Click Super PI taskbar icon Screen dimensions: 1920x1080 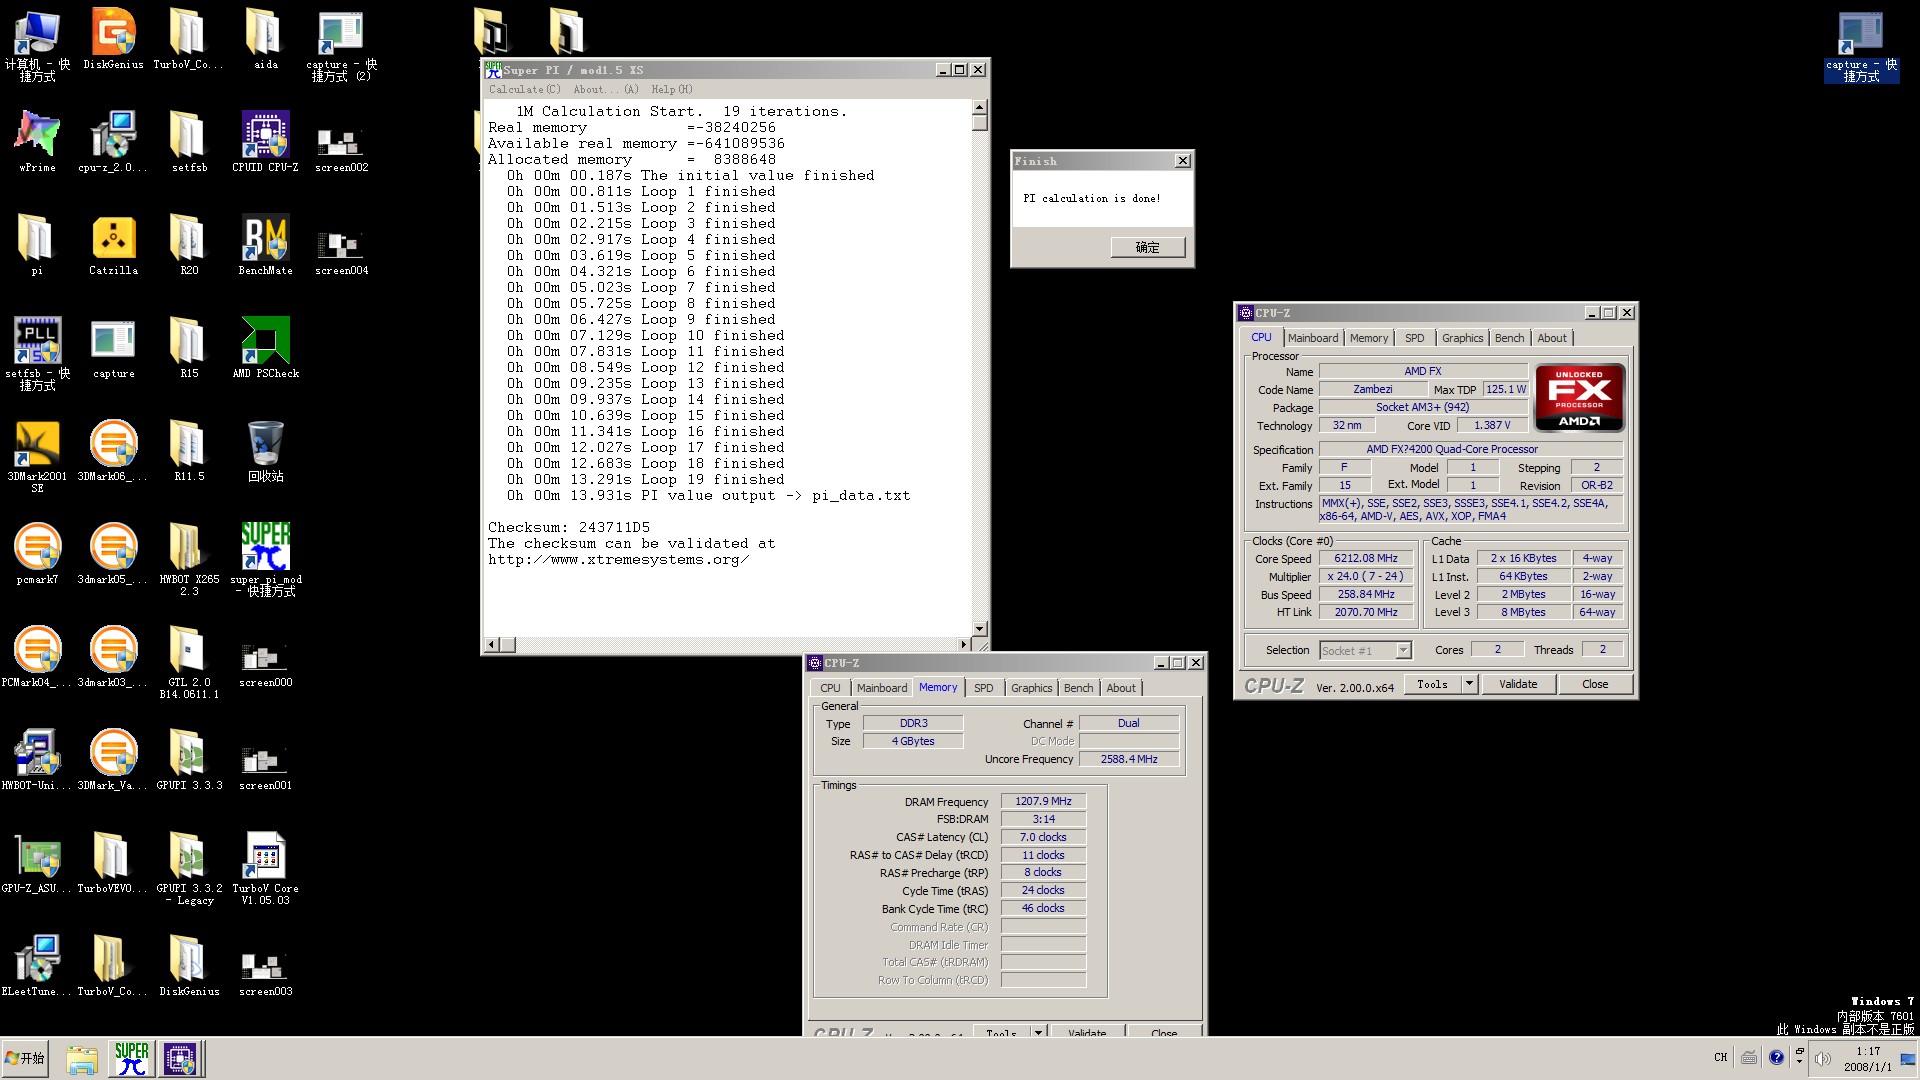(x=131, y=1058)
